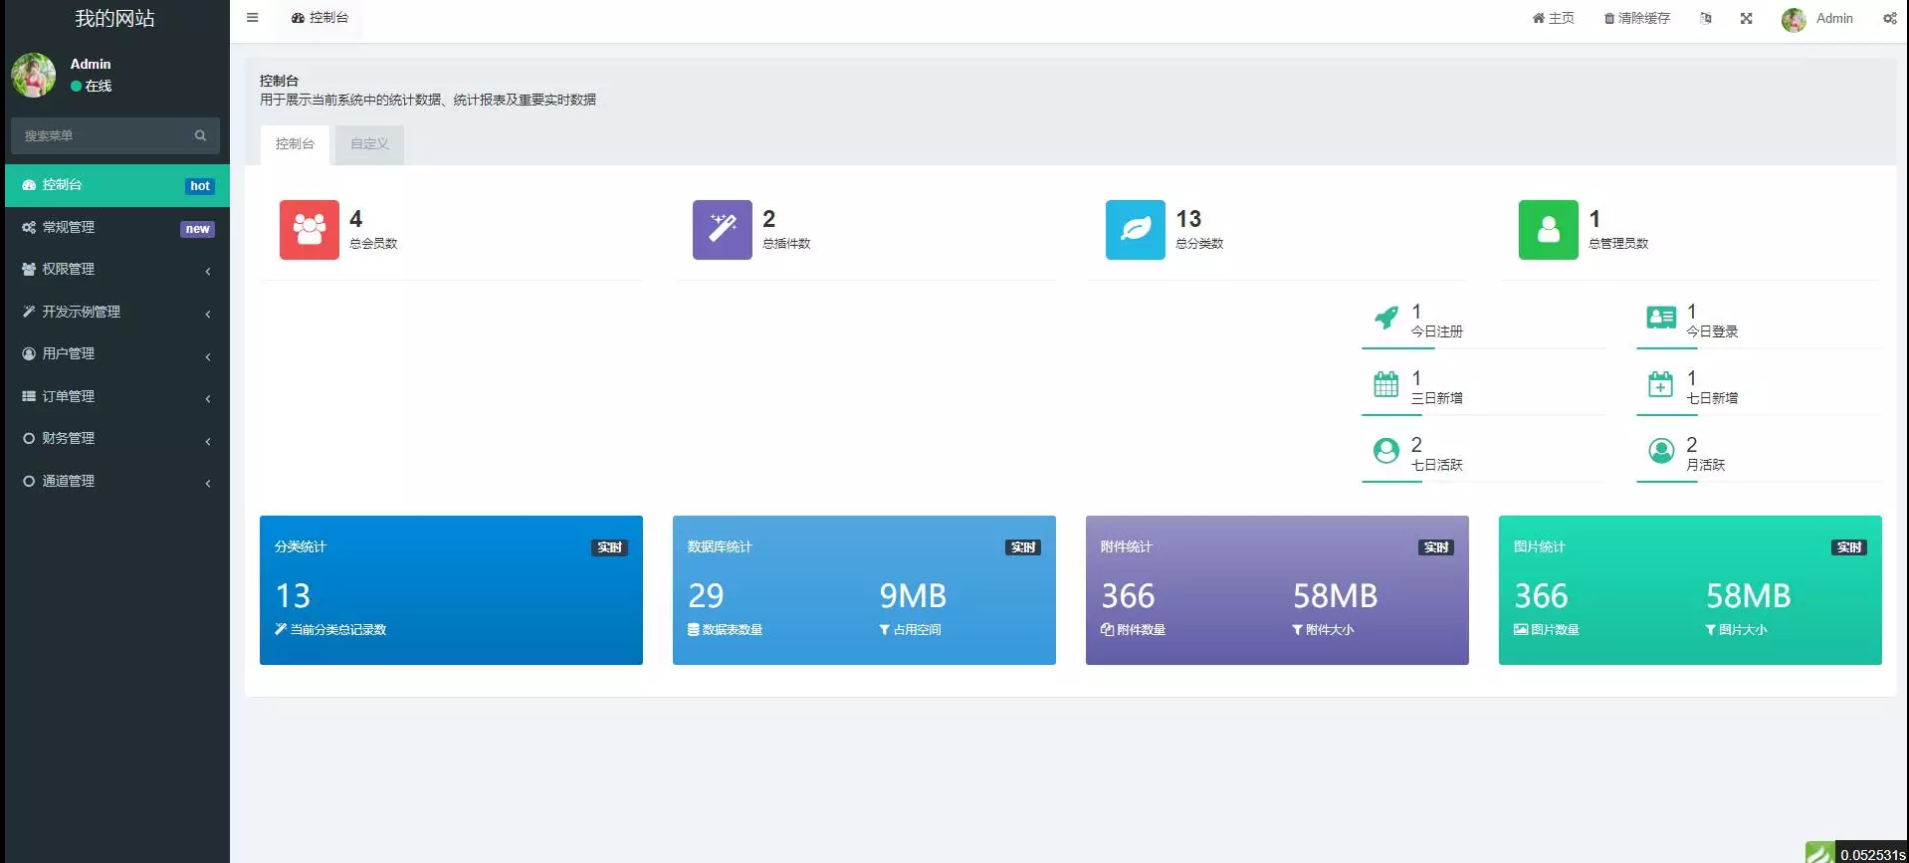Click the language switch icon in top bar

click(x=1706, y=18)
